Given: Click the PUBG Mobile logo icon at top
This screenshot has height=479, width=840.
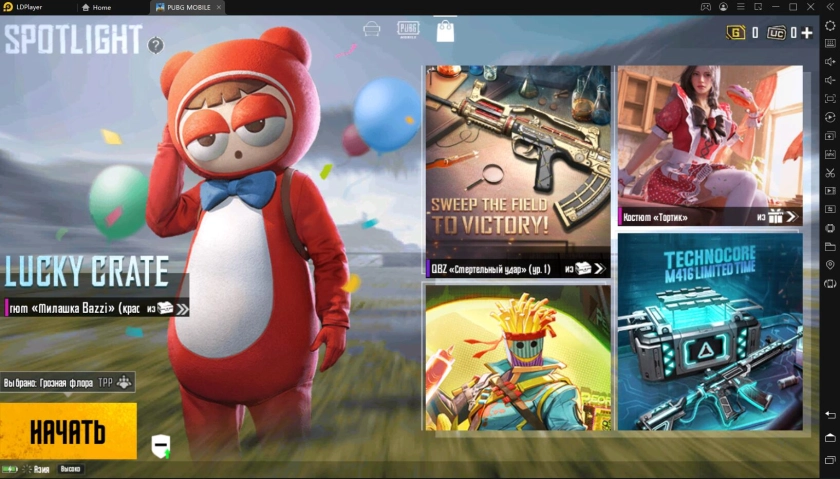Looking at the screenshot, I should 408,29.
